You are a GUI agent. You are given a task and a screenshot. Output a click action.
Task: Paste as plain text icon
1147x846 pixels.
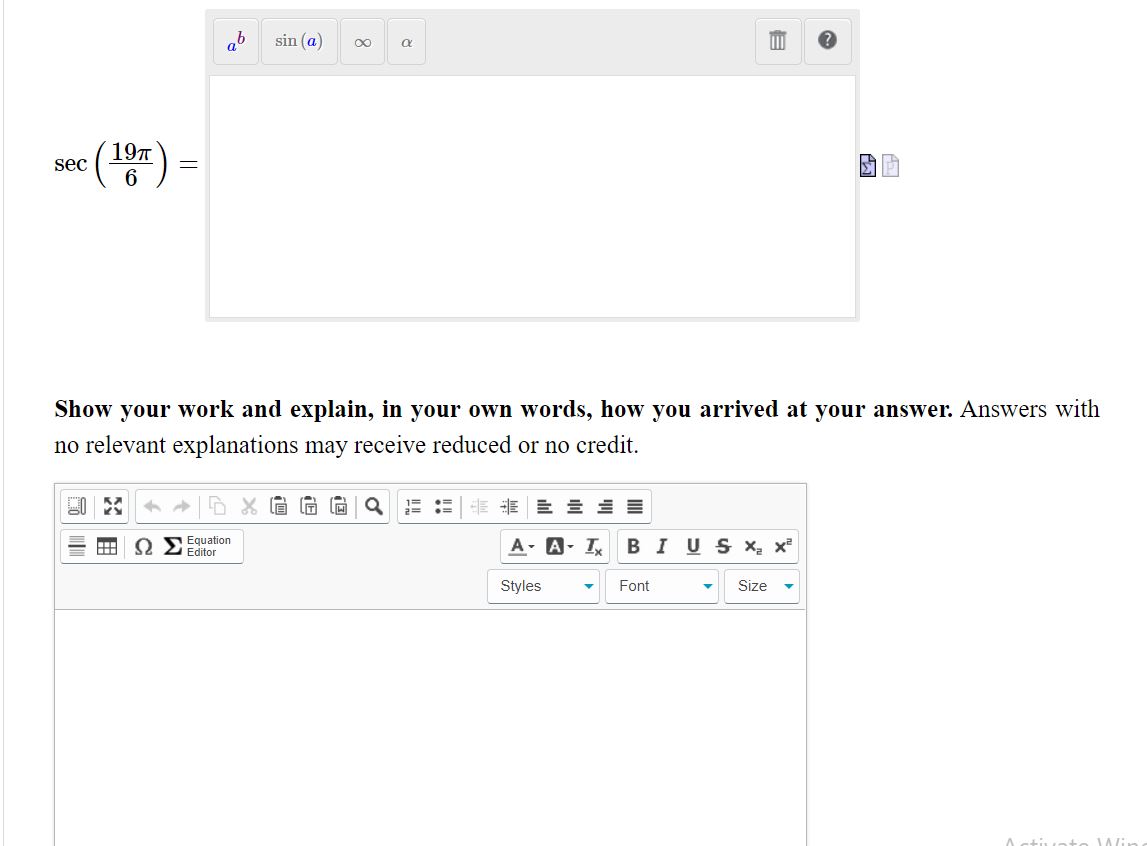click(309, 506)
